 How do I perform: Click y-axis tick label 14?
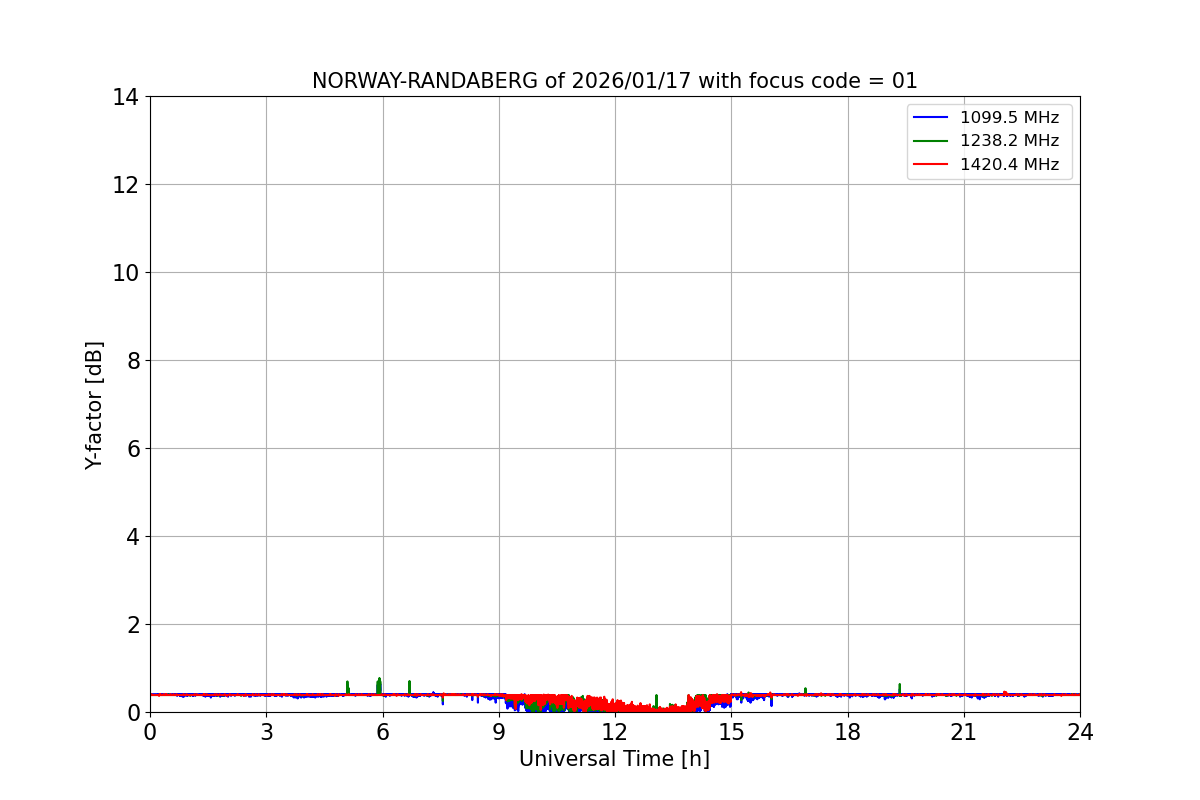[126, 97]
